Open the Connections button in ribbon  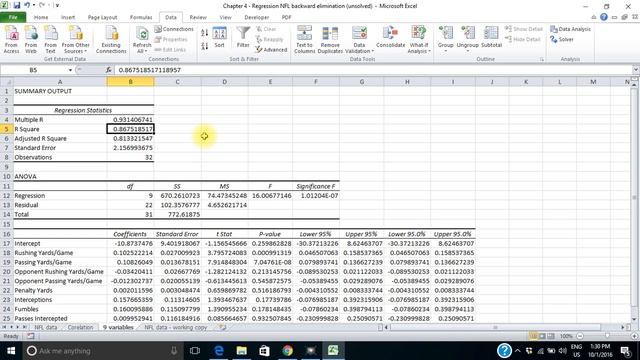[x=174, y=29]
